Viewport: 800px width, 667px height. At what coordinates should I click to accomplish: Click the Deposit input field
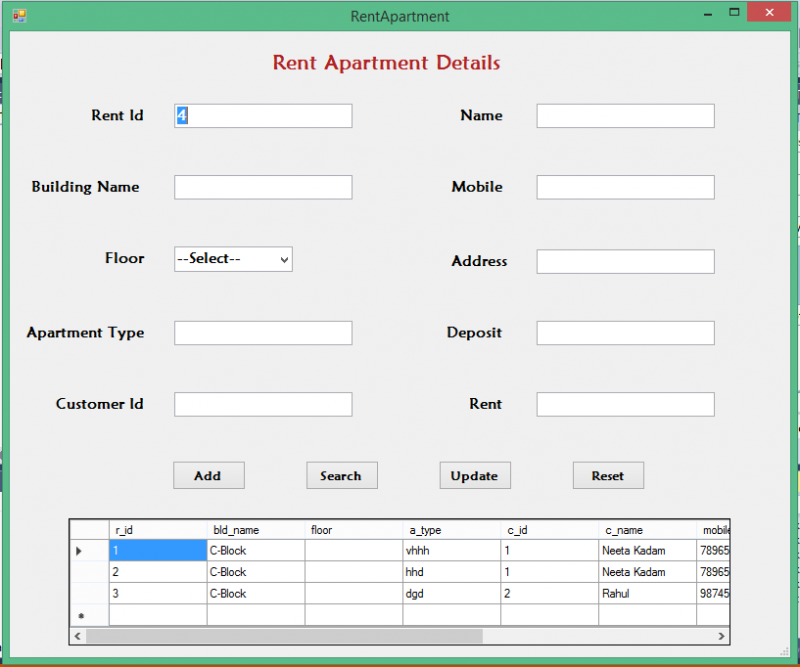[x=625, y=333]
